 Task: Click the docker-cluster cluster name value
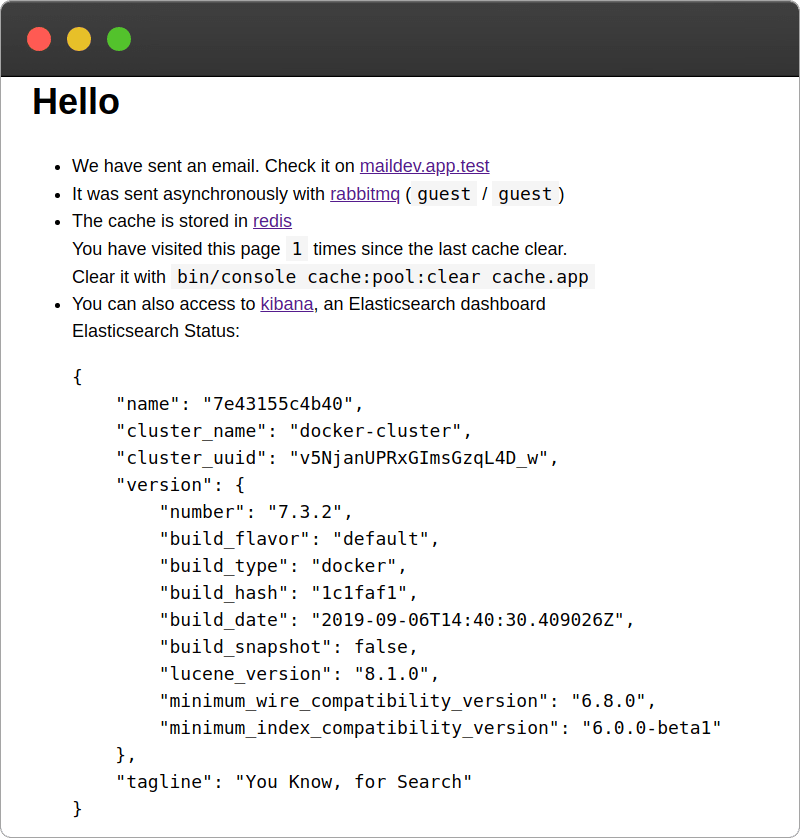coord(375,431)
